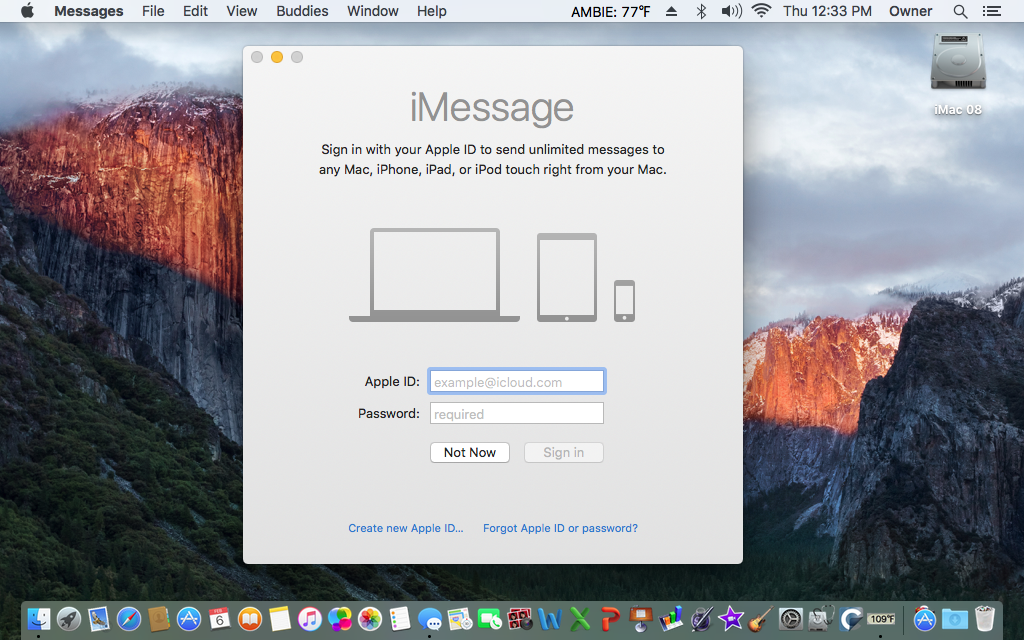Open the Messages app menu

(x=89, y=11)
